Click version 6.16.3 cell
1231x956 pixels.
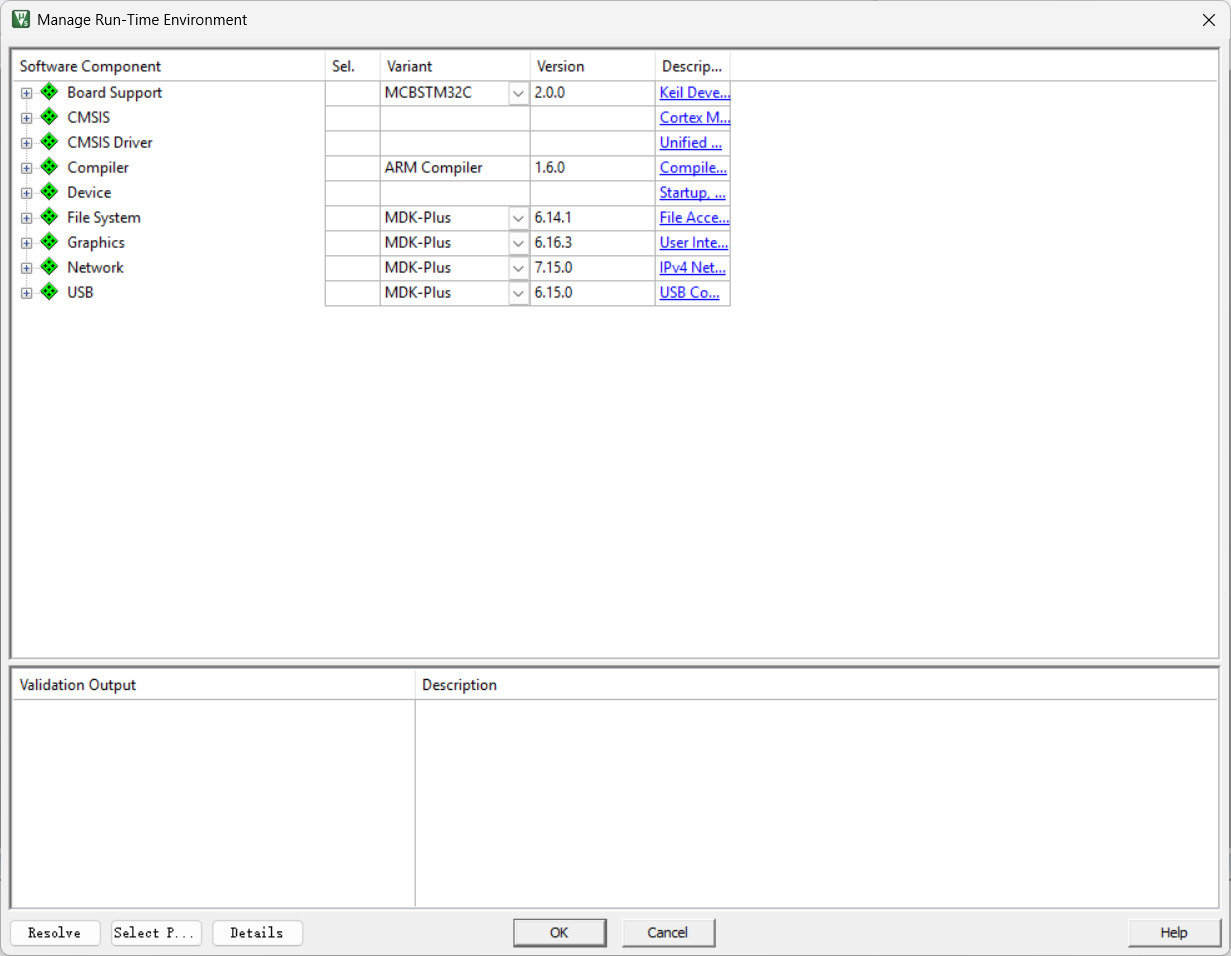point(593,242)
